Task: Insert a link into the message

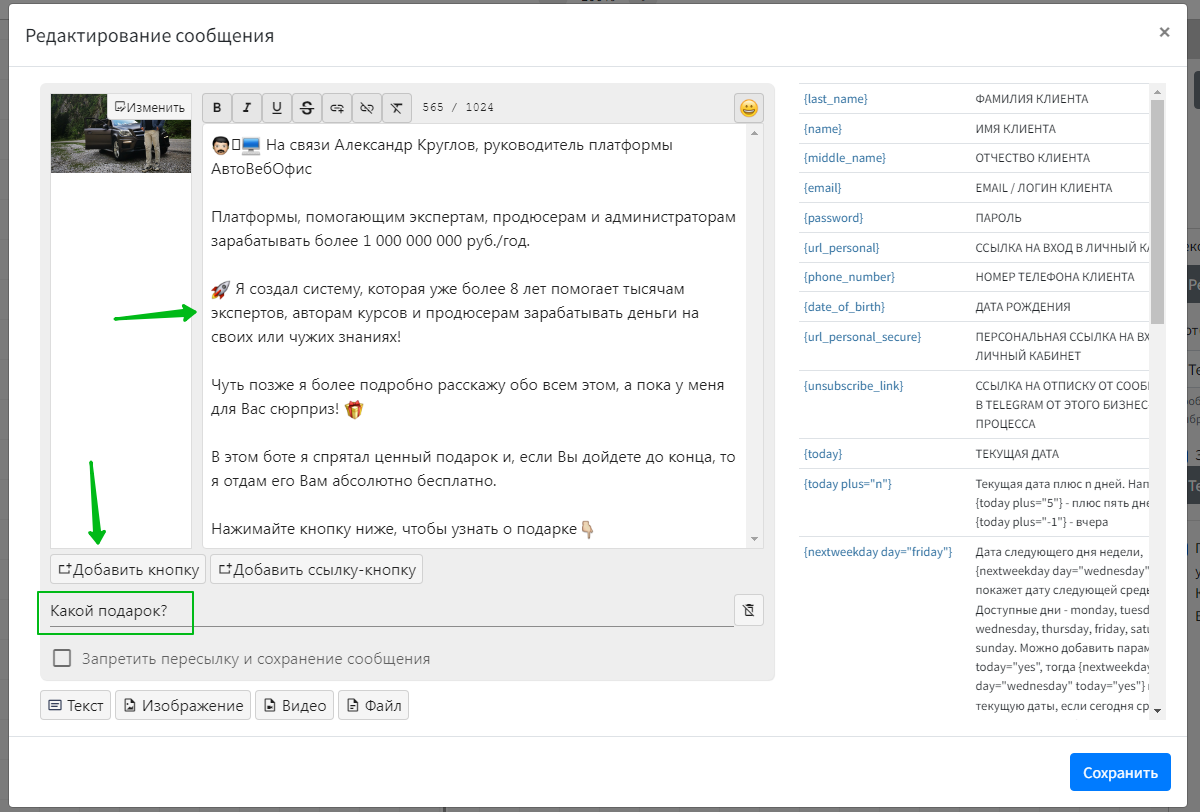Action: tap(337, 108)
